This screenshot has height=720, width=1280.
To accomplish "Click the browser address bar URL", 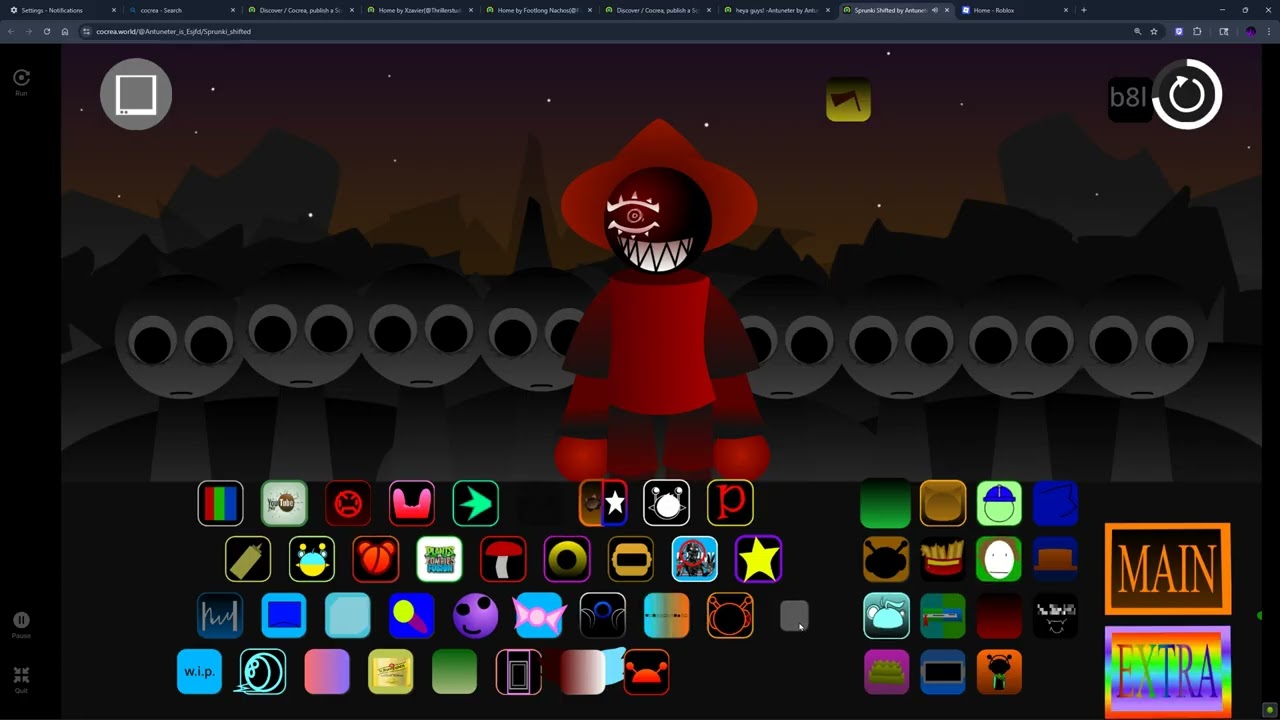I will point(173,31).
